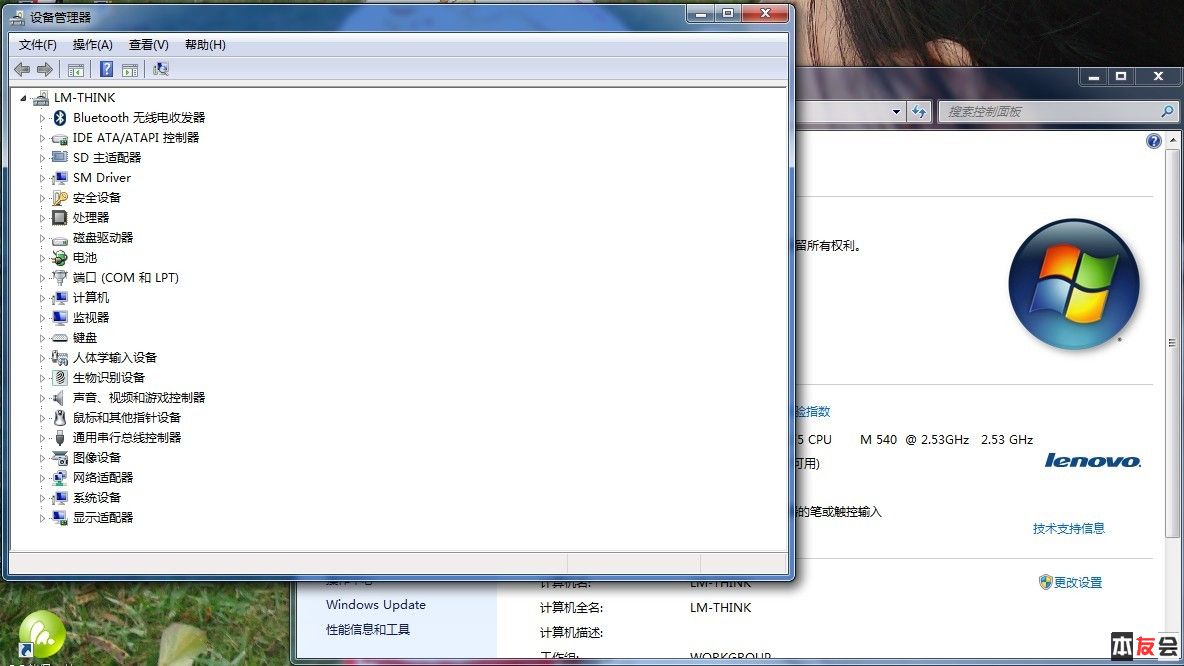Select the 监视器 monitor icon

click(60, 318)
